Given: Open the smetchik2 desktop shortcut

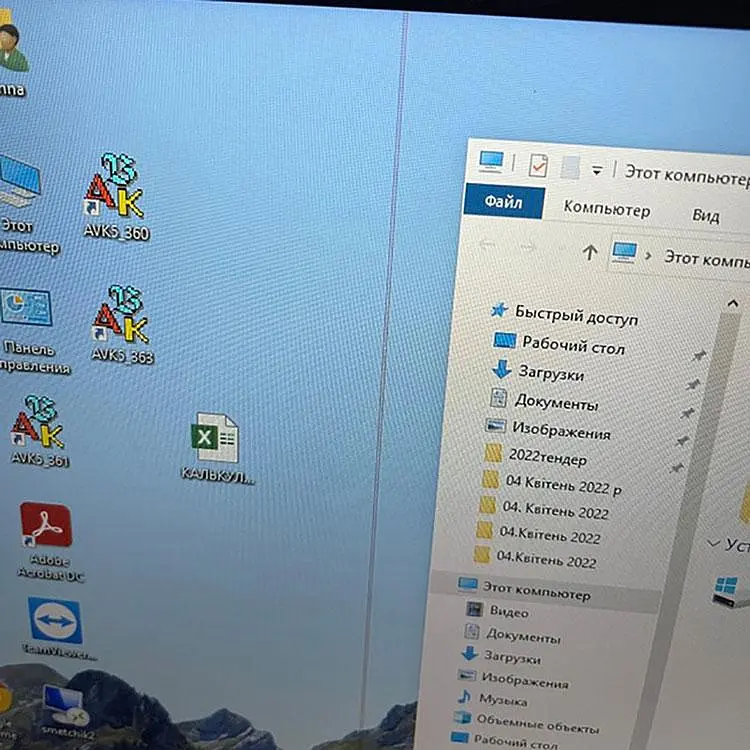Looking at the screenshot, I should pyautogui.click(x=66, y=713).
